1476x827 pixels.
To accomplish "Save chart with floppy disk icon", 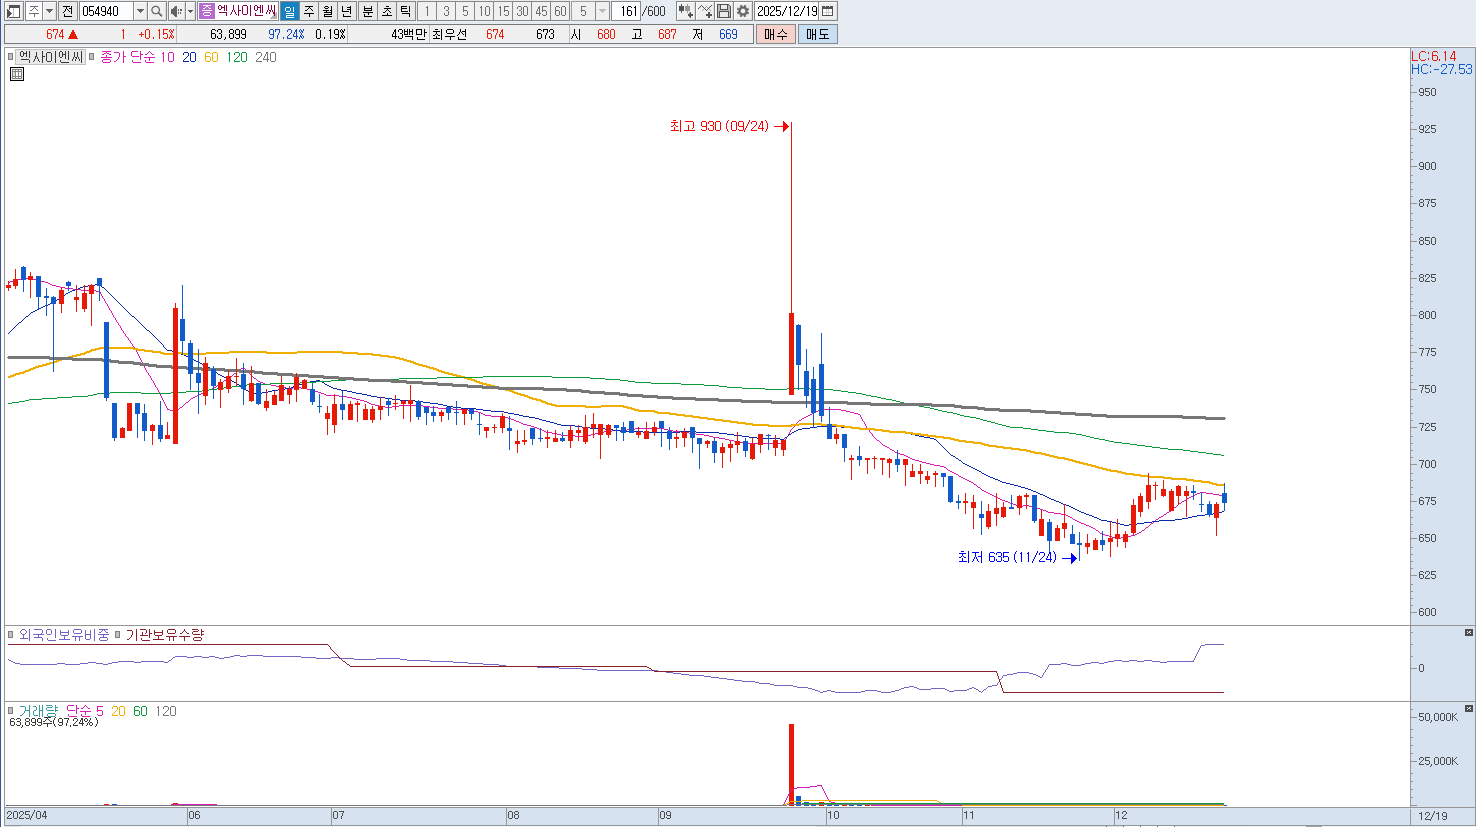I will 724,11.
